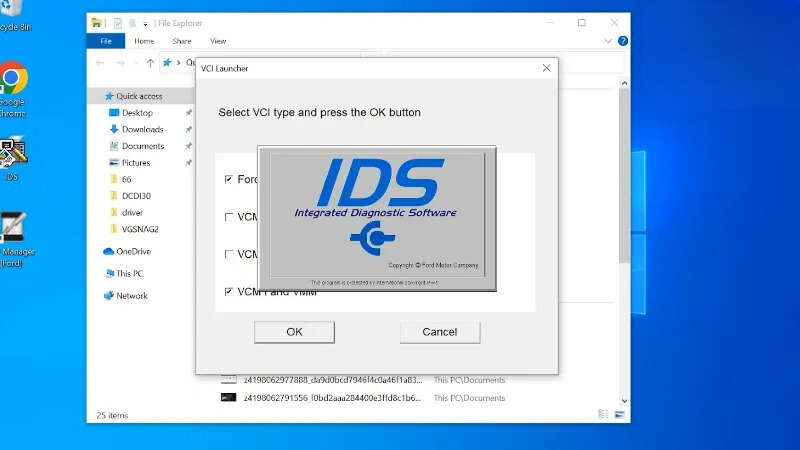The image size is (800, 450).
Task: Open folder 66 in navigation pane
Action: coord(126,179)
